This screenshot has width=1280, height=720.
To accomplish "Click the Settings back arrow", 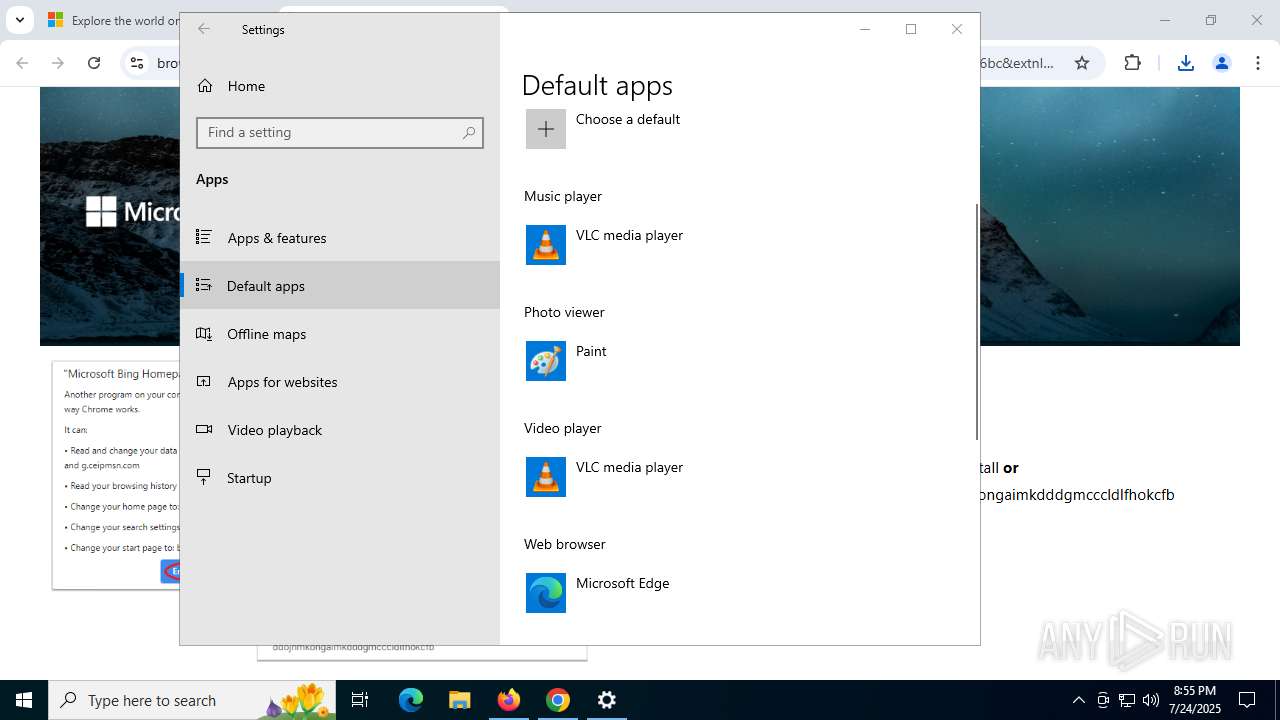I will [x=204, y=29].
